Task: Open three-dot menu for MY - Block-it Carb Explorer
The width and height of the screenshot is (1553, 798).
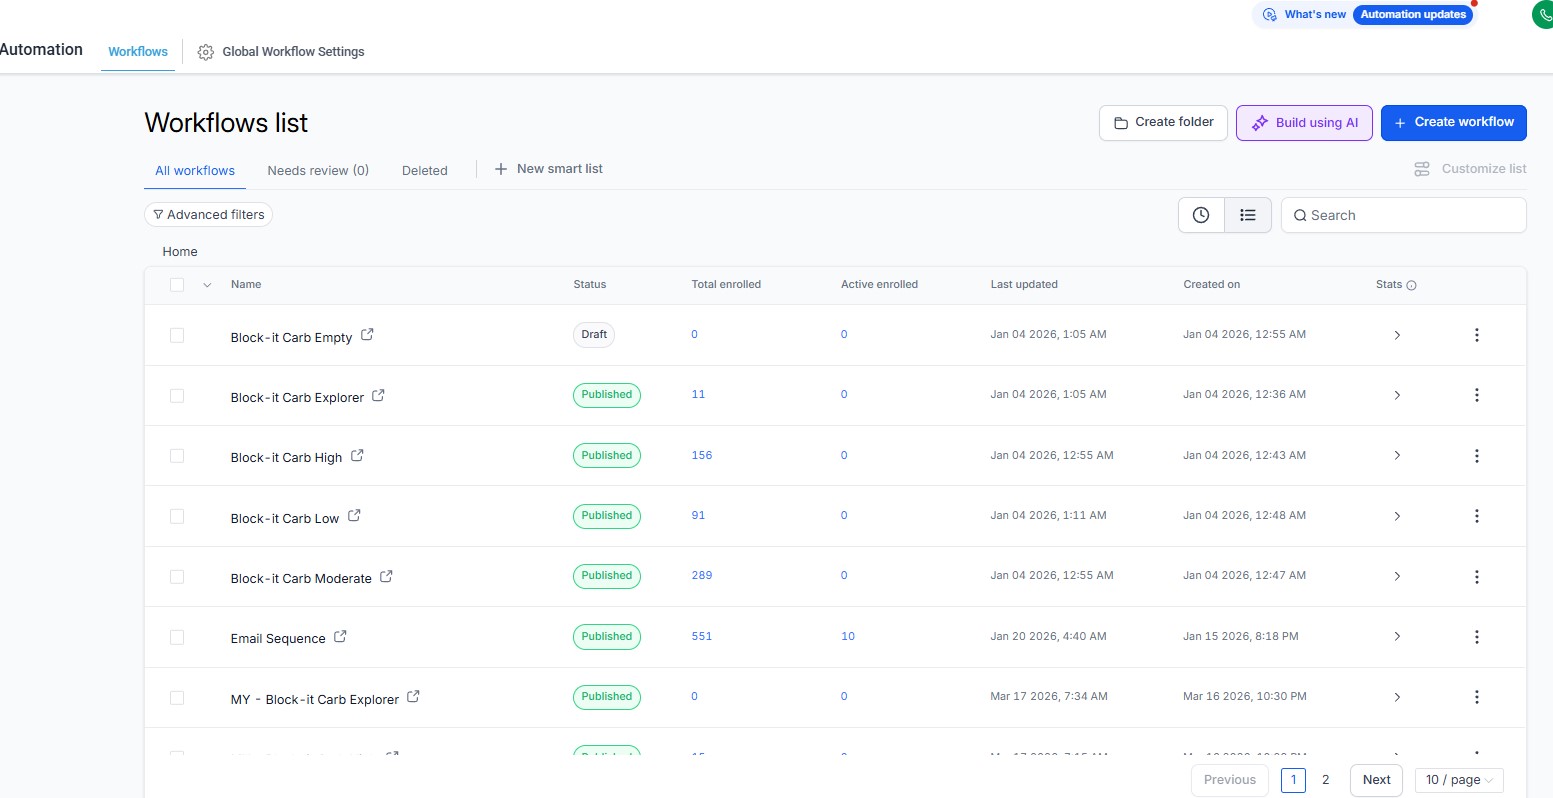Action: [x=1477, y=697]
